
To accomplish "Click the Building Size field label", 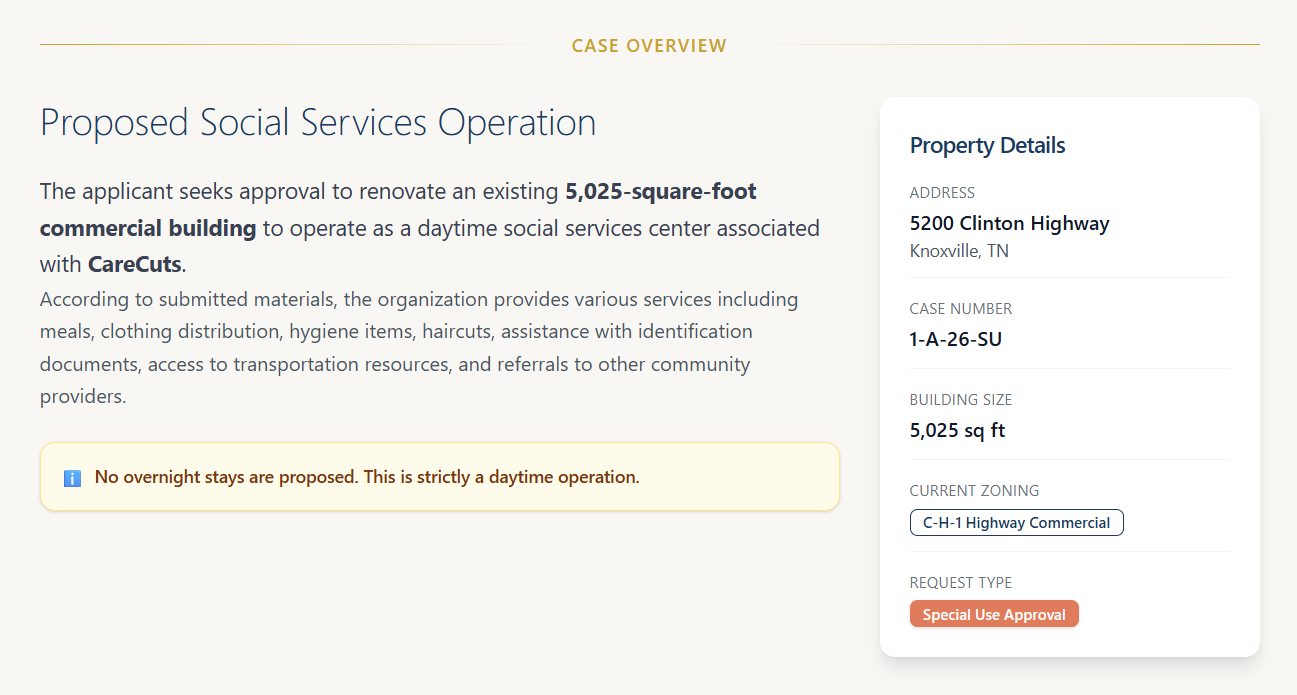I will 960,399.
